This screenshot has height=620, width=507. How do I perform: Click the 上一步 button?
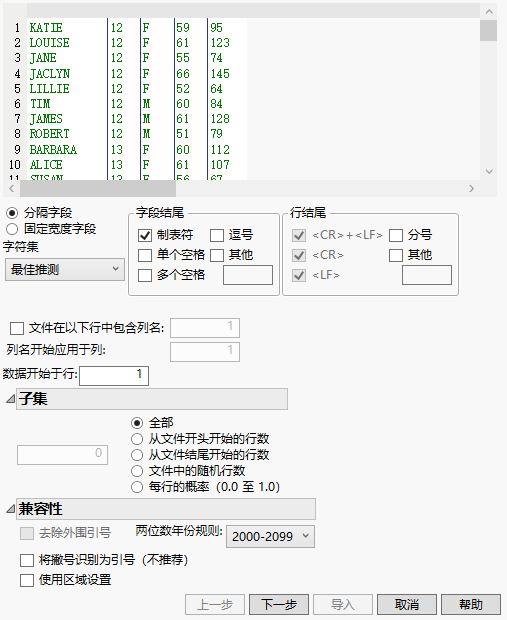(215, 605)
